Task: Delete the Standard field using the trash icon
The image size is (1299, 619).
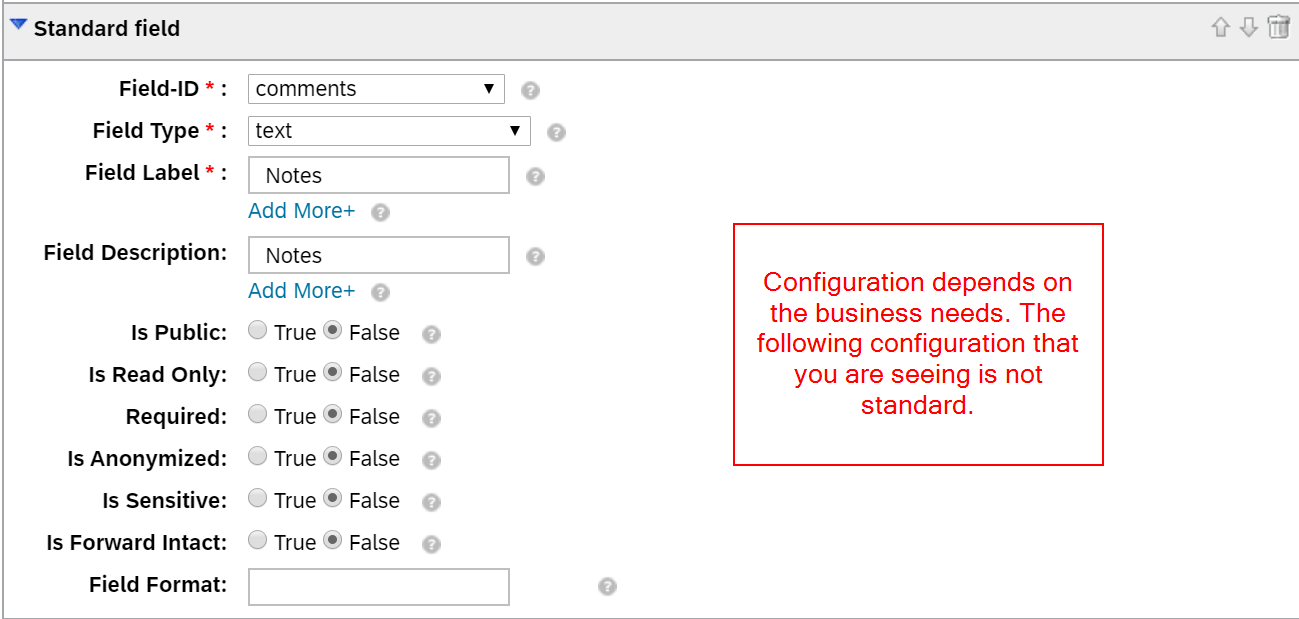Action: (x=1278, y=27)
